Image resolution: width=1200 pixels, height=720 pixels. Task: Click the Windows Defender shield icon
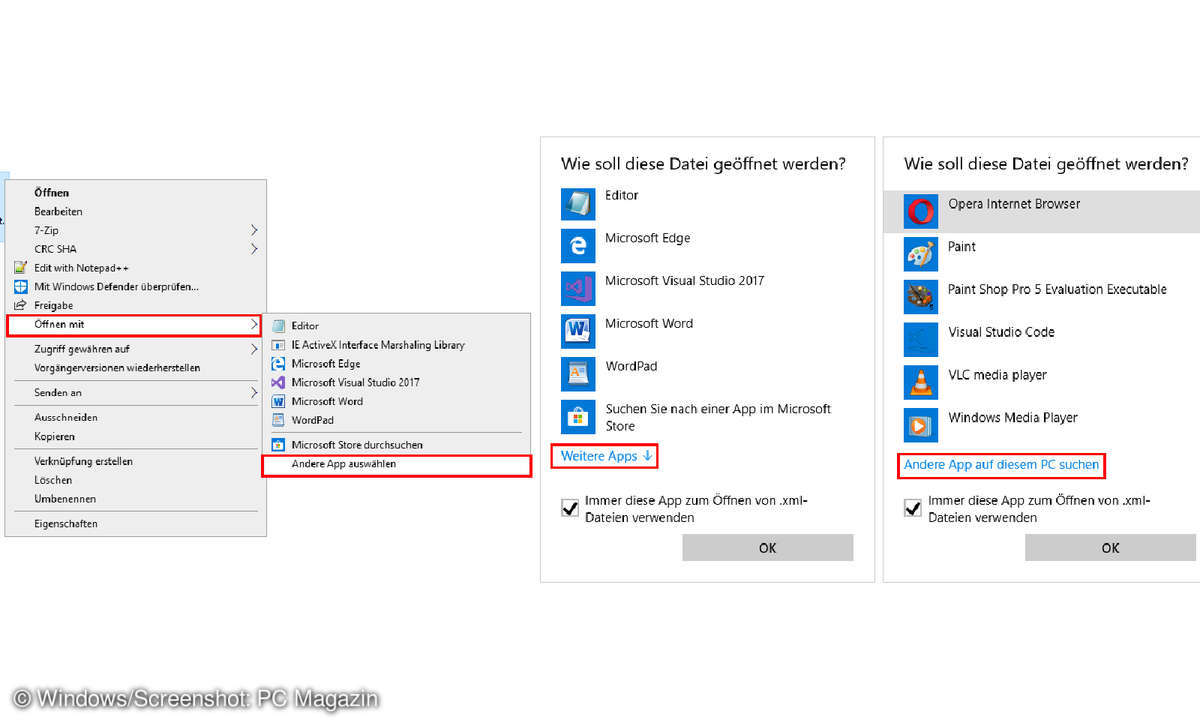(x=19, y=287)
